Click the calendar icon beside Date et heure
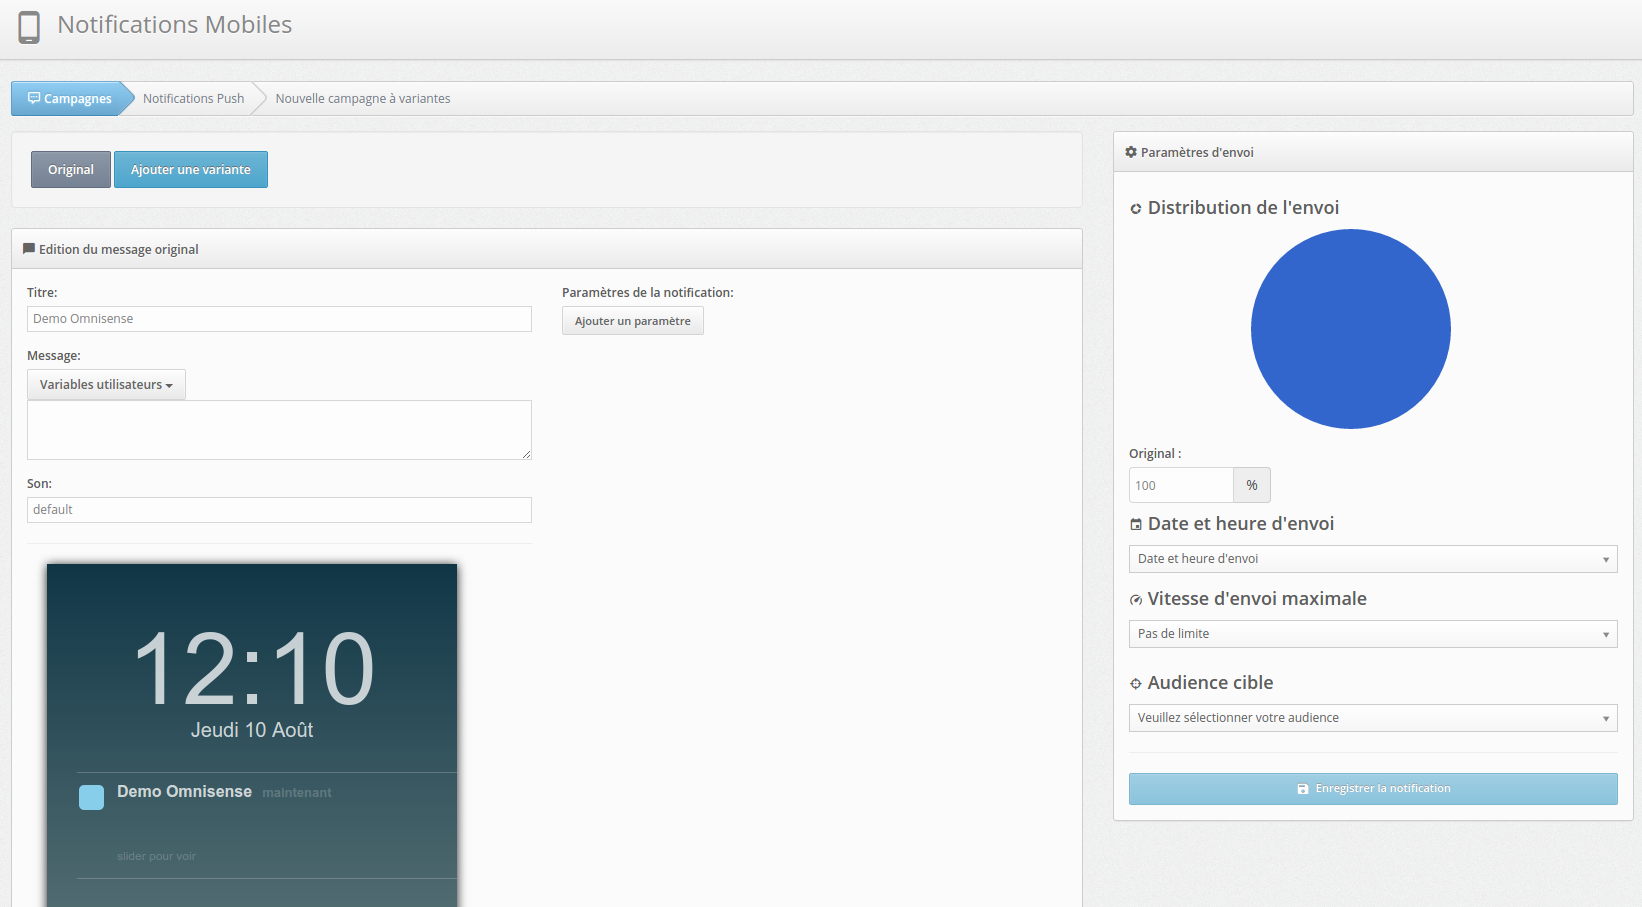This screenshot has width=1642, height=907. click(1136, 525)
